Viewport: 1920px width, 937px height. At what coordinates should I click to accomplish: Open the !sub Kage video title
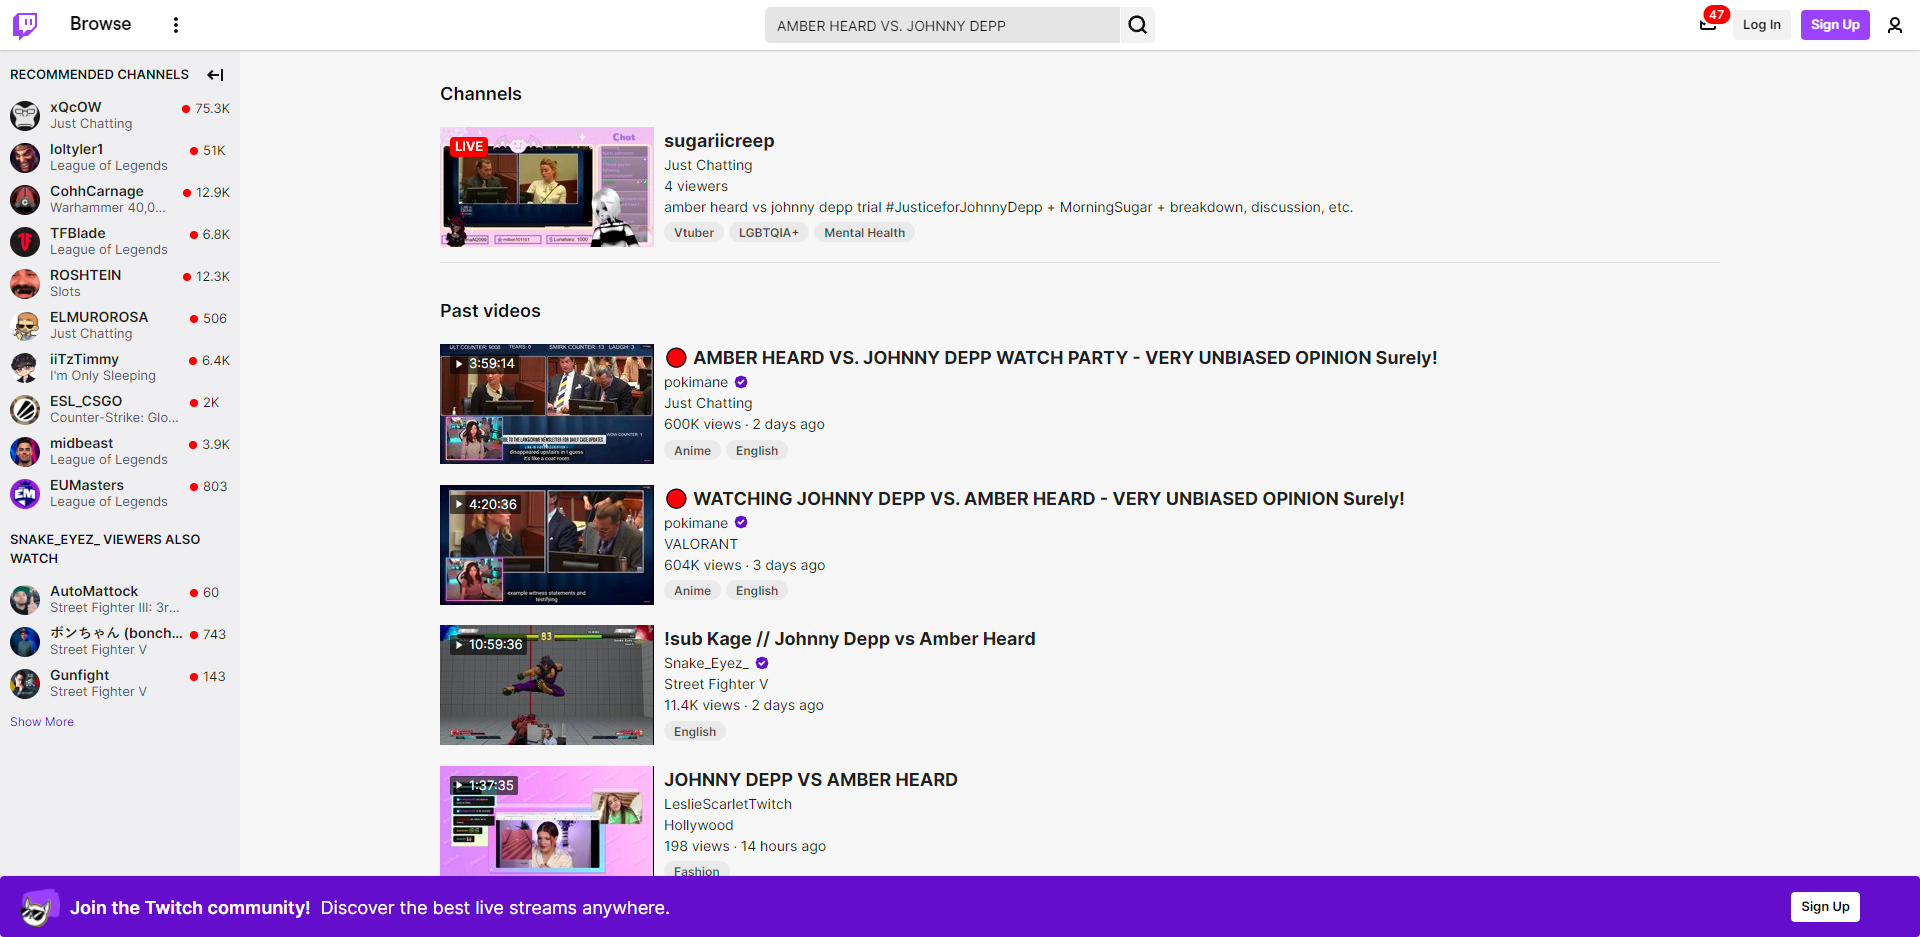[x=850, y=639]
